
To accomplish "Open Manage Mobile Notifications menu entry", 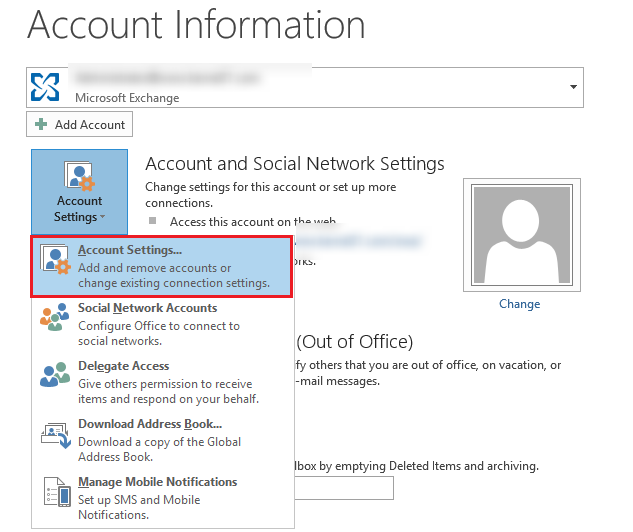I will 163,498.
